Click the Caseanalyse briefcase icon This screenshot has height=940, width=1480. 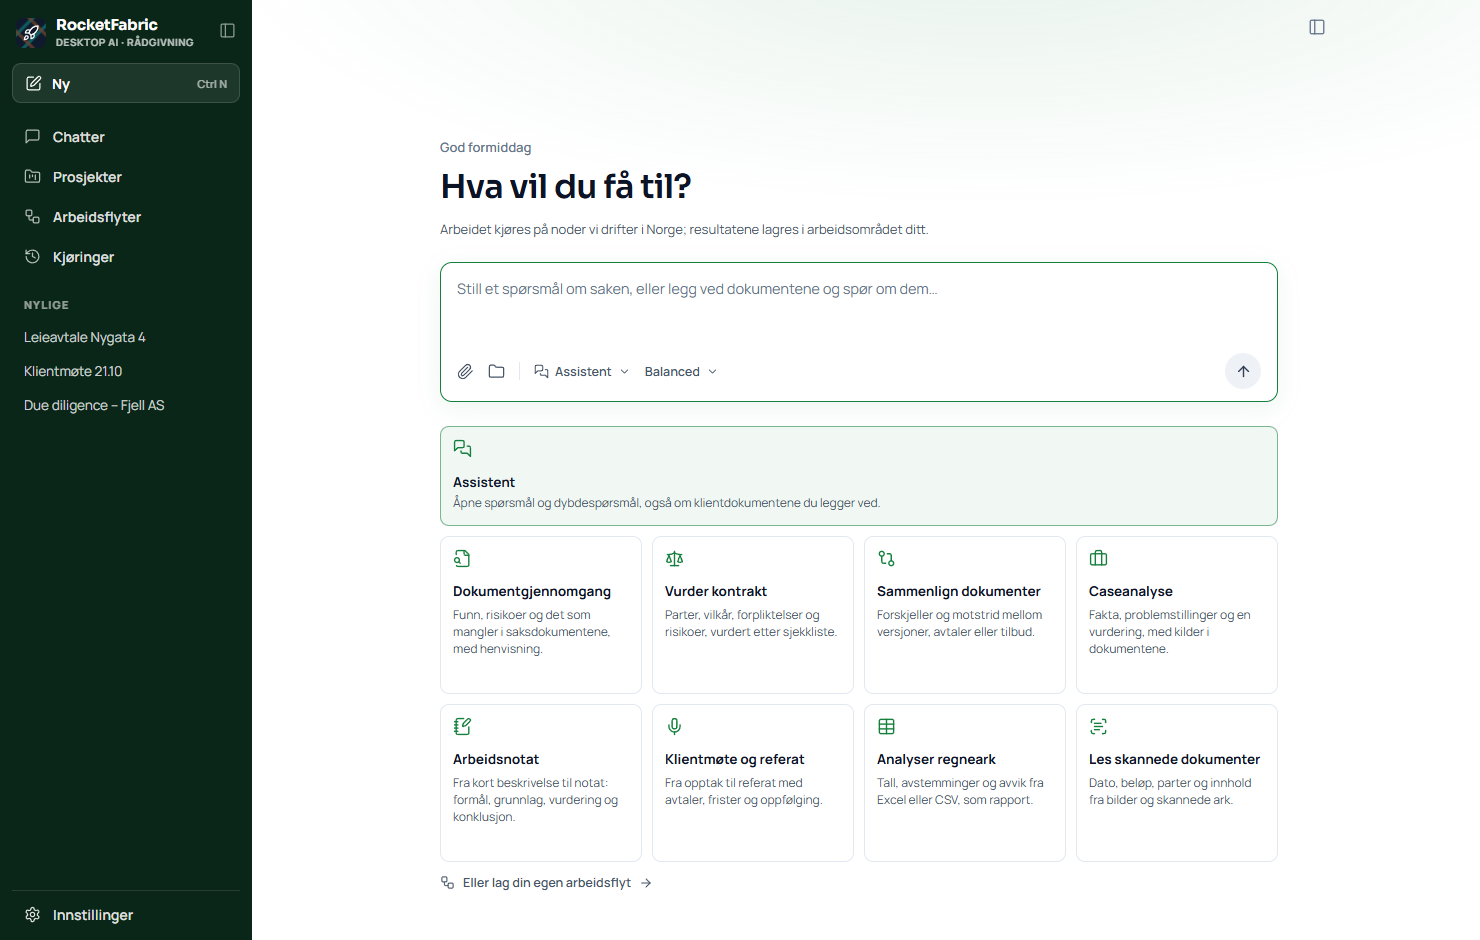point(1098,559)
